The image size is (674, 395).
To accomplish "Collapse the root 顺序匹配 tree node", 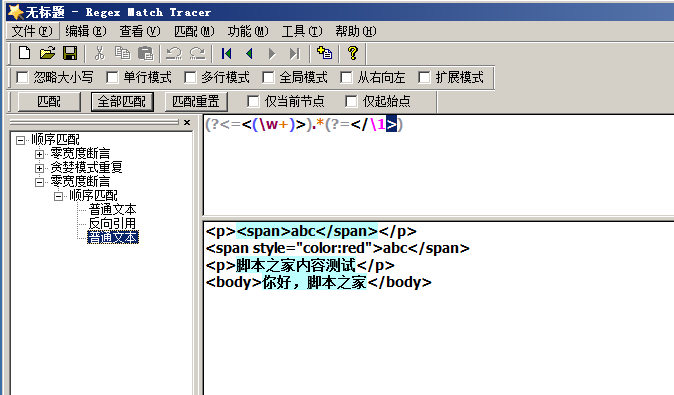I will click(x=20, y=140).
